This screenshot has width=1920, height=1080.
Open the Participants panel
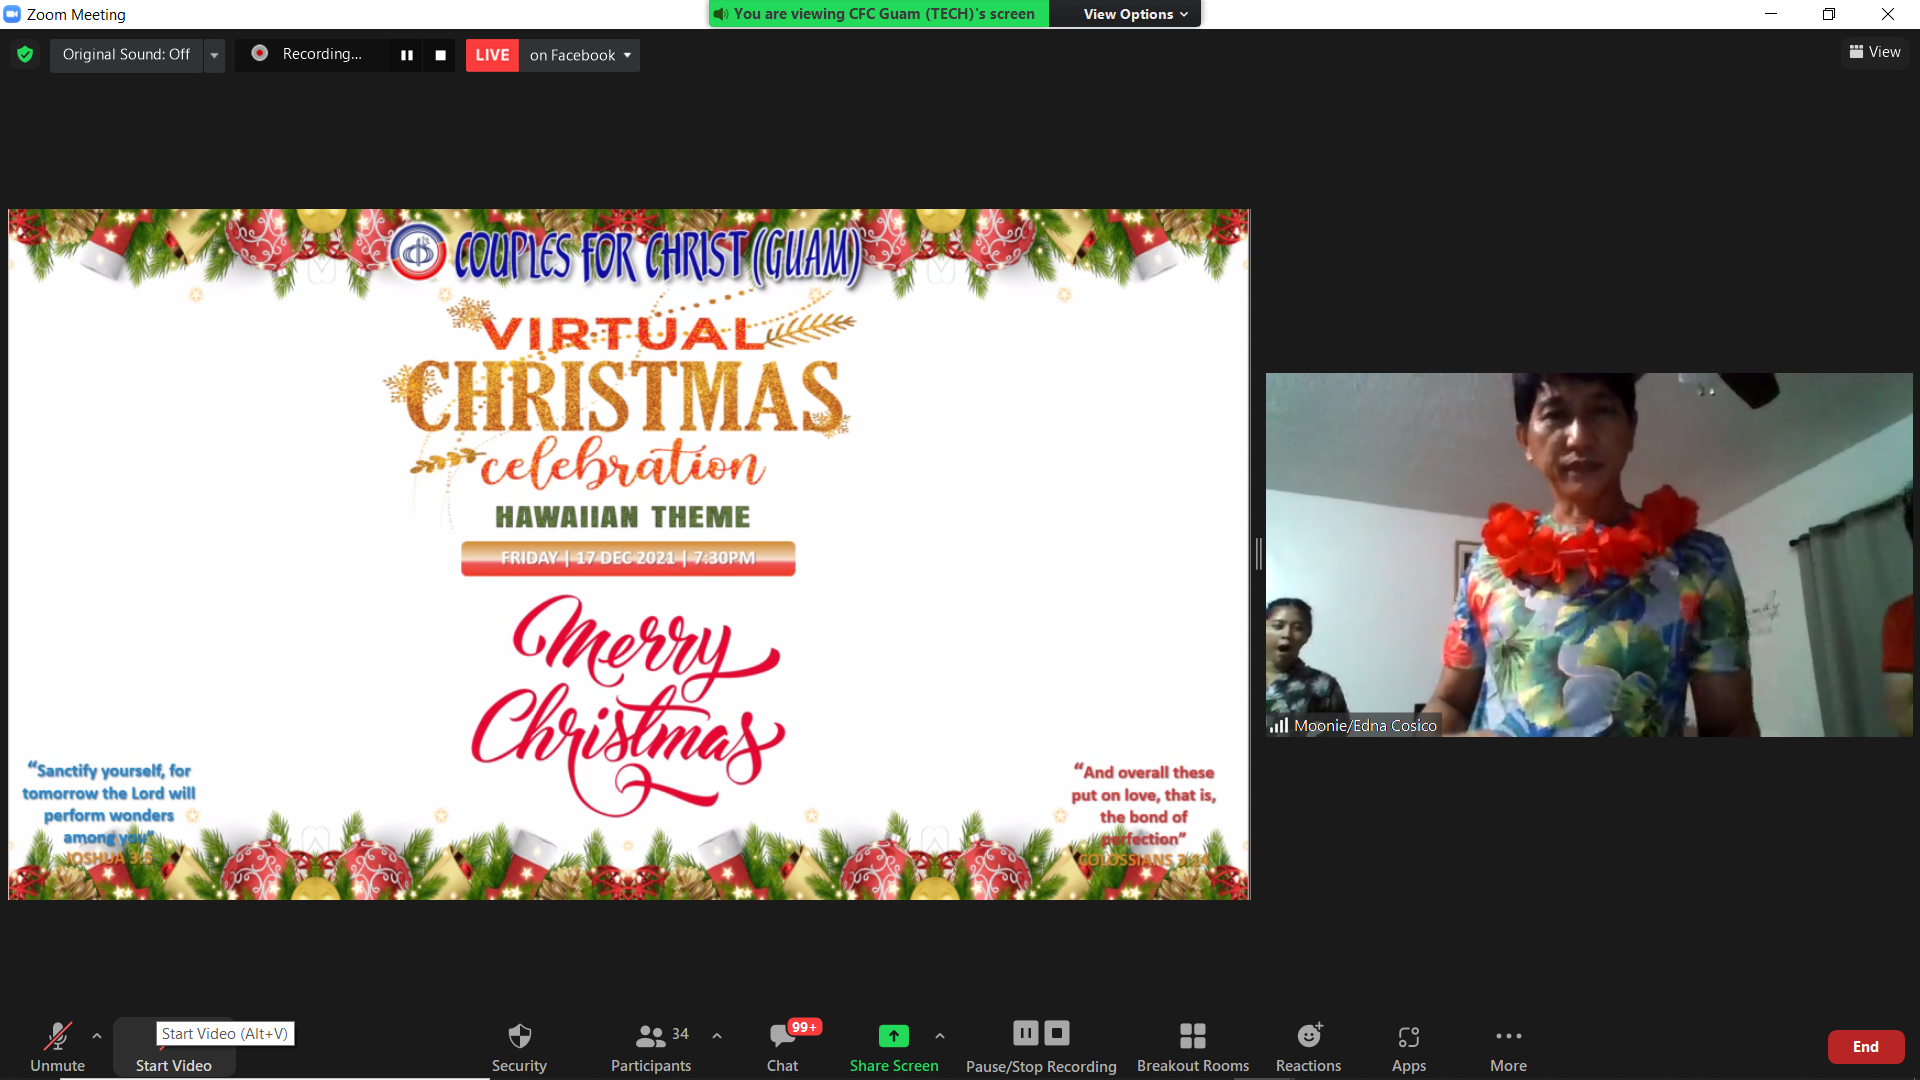coord(651,1046)
